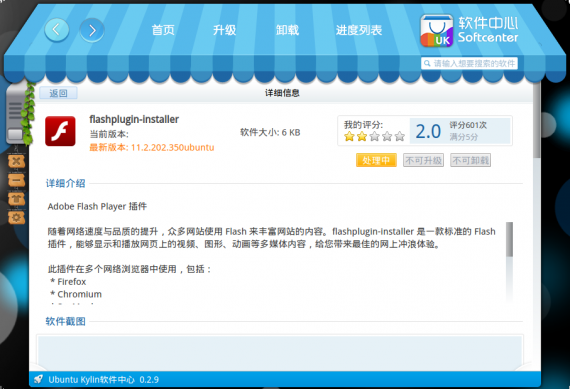The image size is (570, 389).
Task: Click the 软件截图 section heading
Action: 65,321
